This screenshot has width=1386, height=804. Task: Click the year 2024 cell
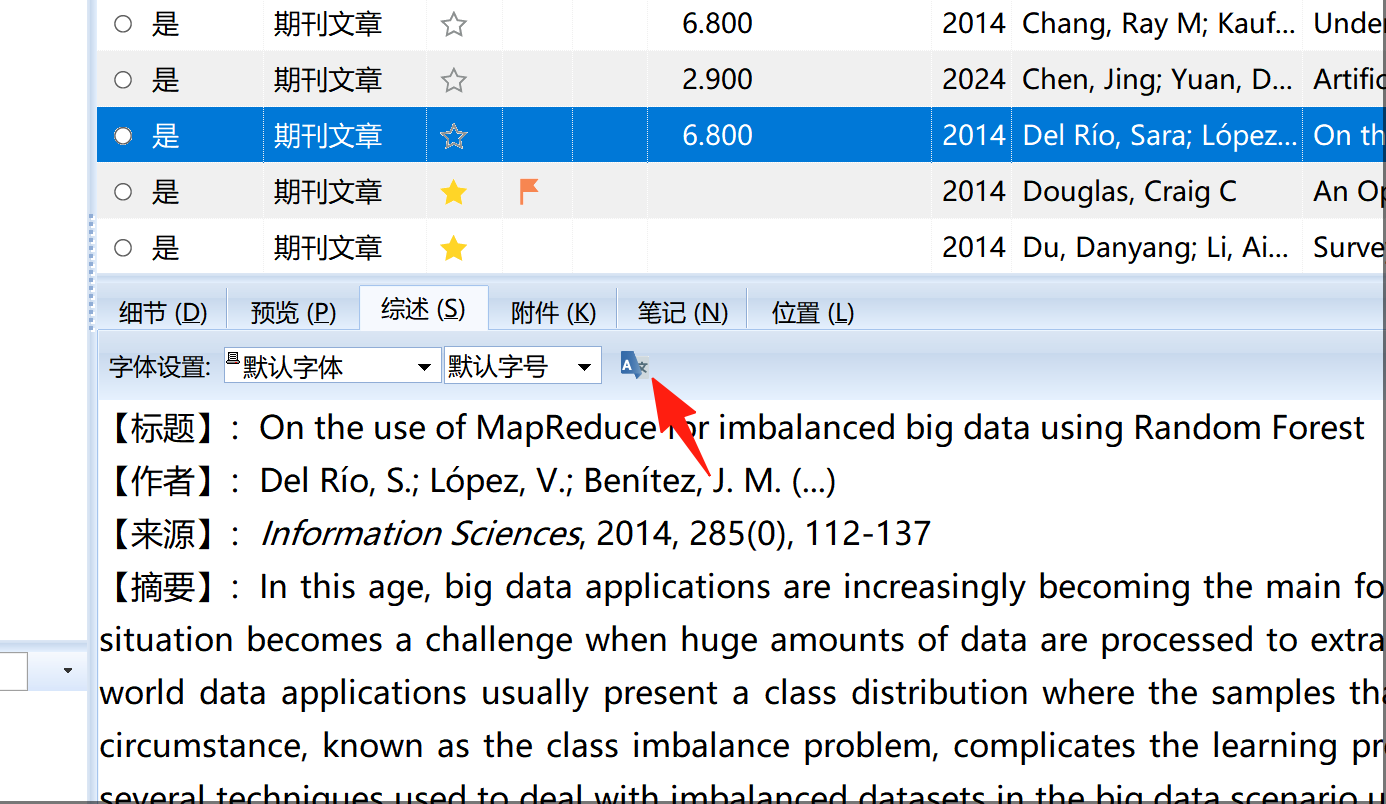coord(973,80)
